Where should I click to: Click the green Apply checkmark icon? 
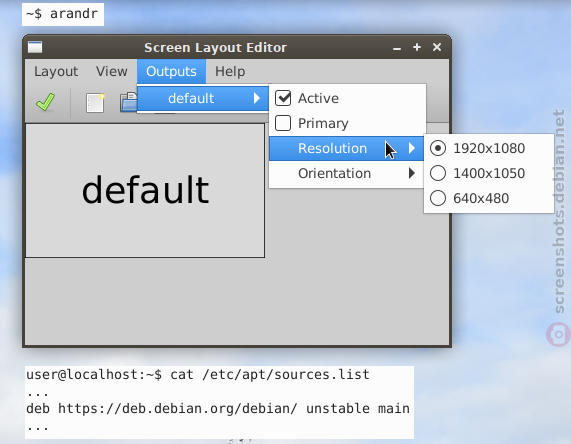(46, 102)
